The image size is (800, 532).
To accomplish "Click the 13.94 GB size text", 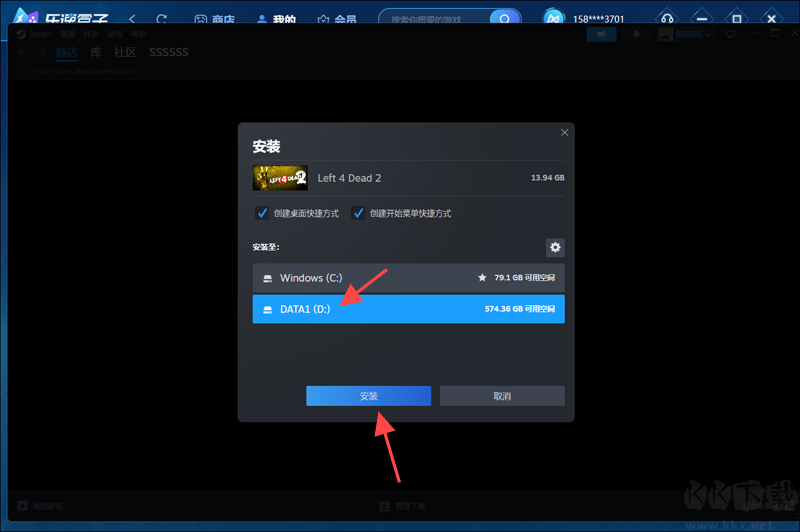I will click(547, 178).
